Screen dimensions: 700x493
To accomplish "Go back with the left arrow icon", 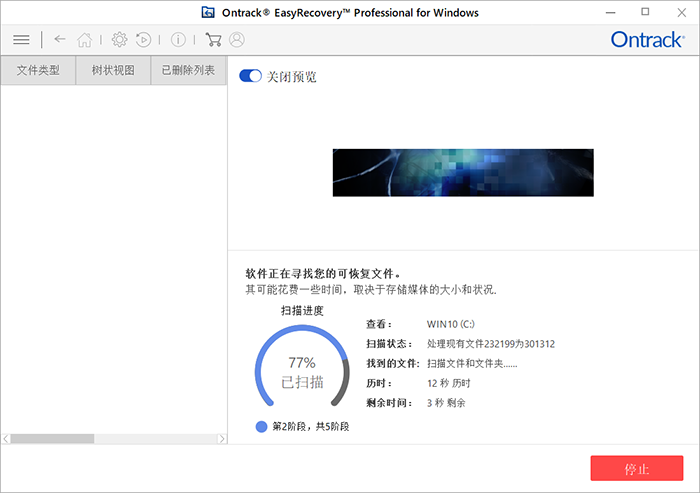I will click(60, 39).
